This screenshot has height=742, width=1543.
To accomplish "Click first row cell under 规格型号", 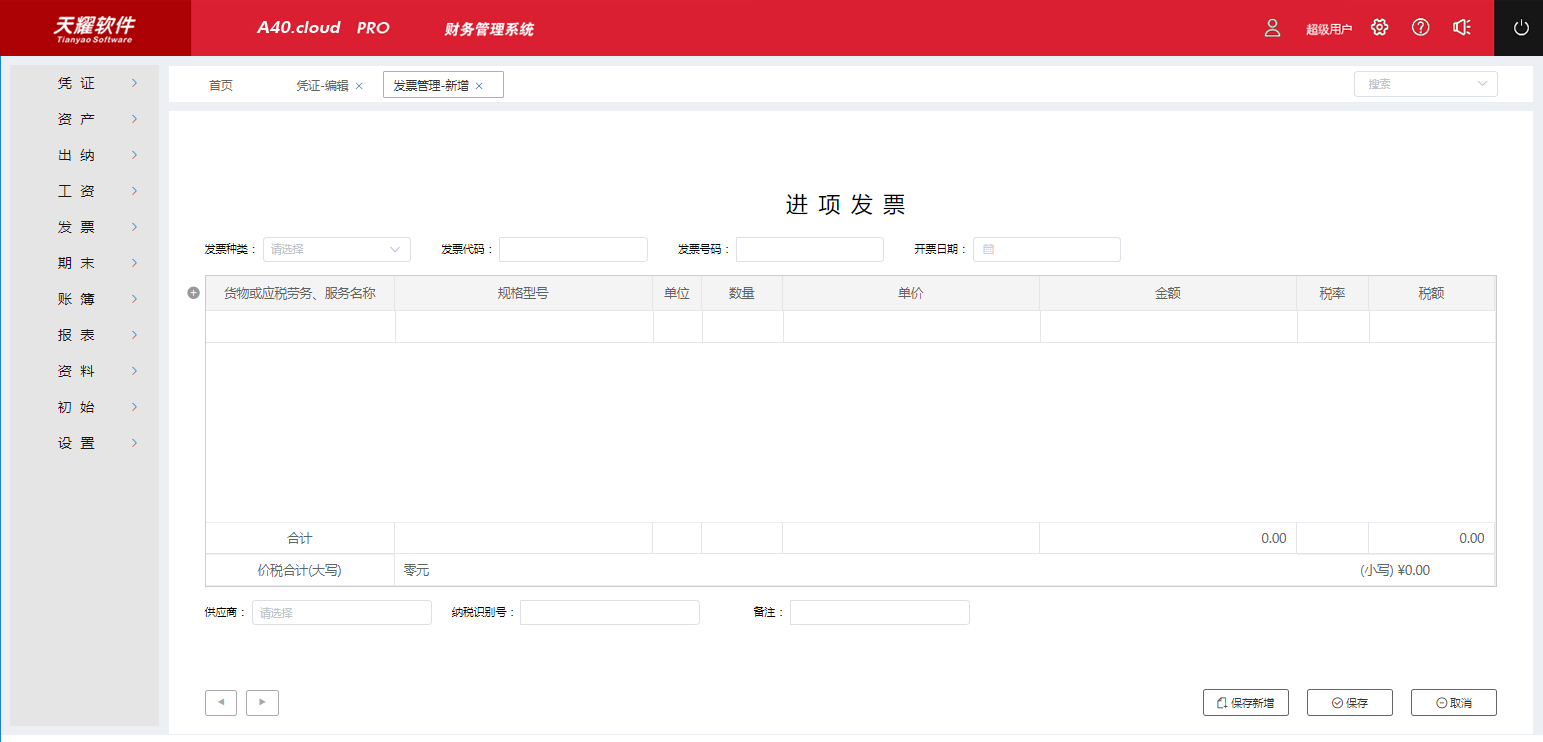I will coord(524,327).
